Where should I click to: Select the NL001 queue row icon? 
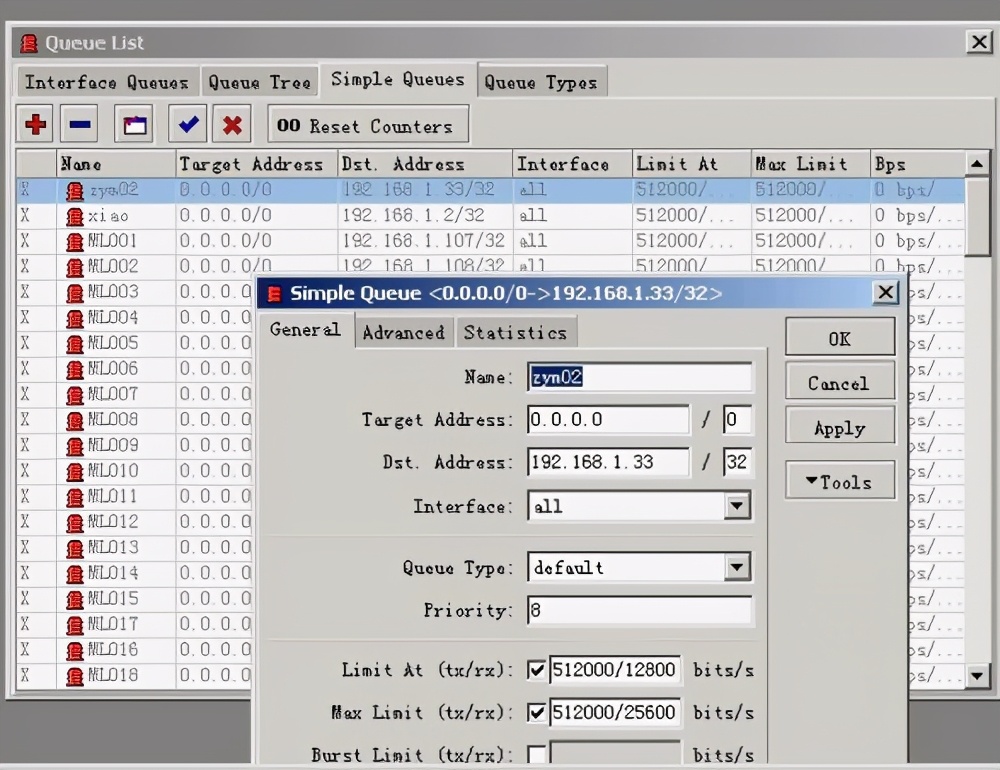tap(74, 241)
